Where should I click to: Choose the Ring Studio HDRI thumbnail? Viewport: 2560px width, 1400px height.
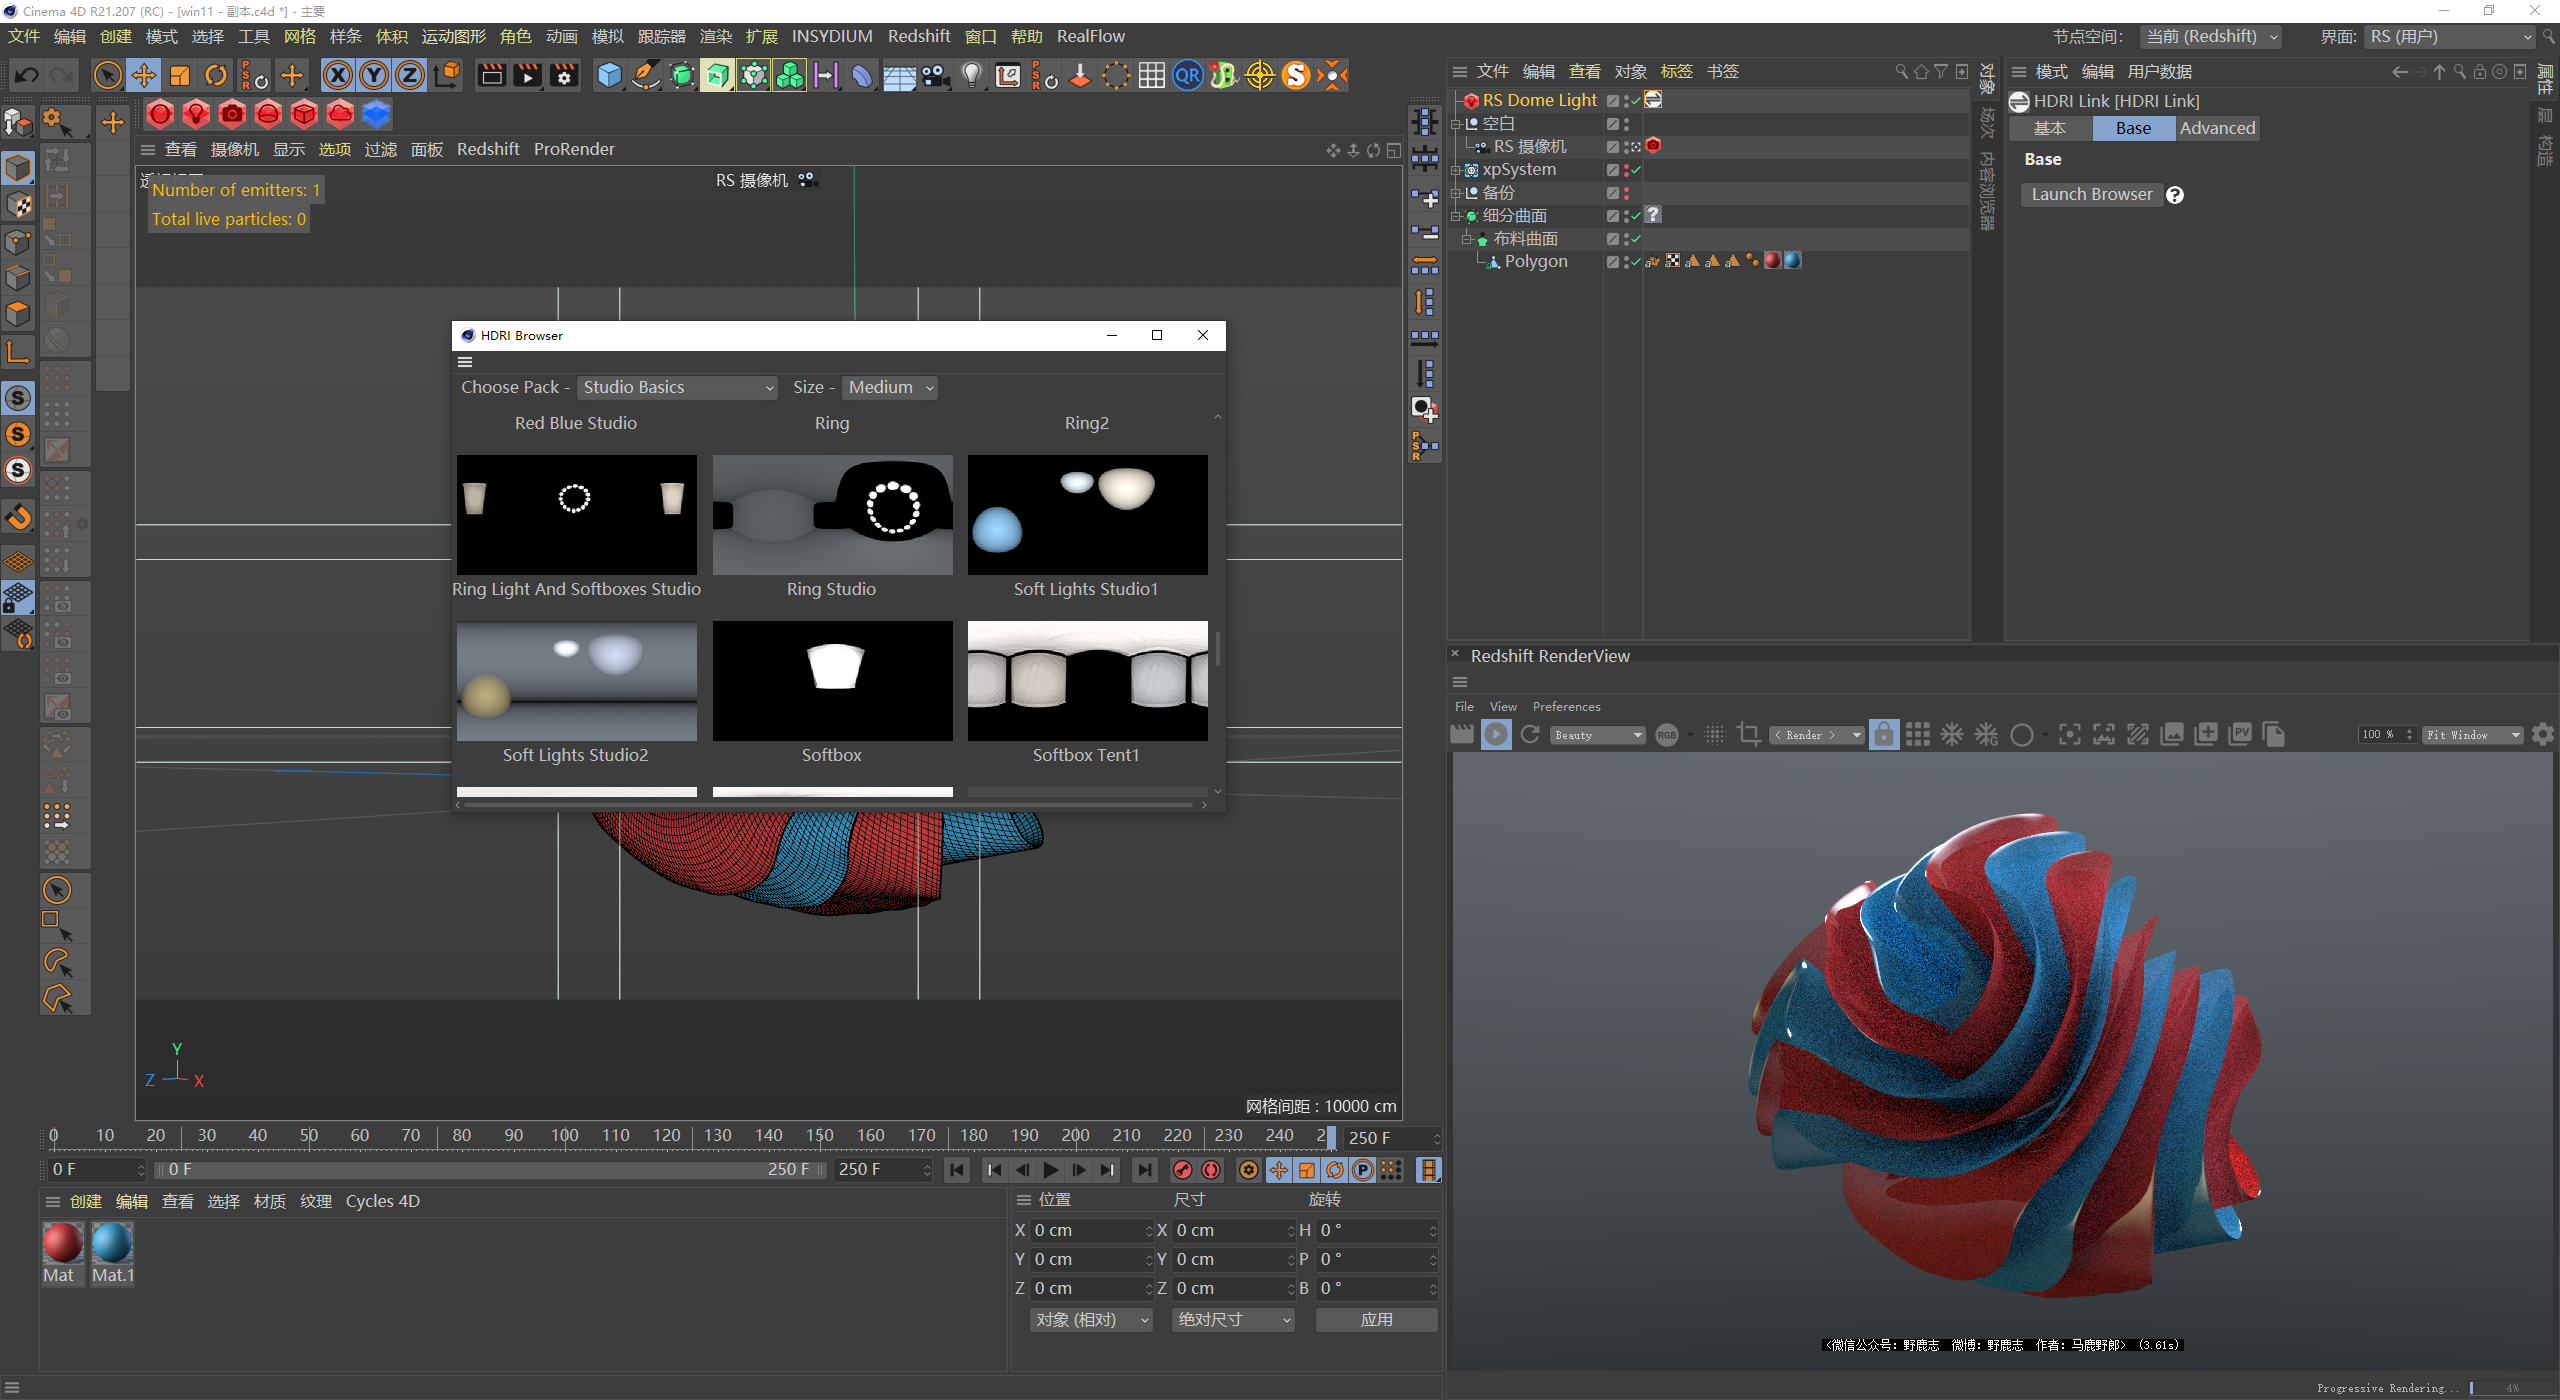point(832,515)
